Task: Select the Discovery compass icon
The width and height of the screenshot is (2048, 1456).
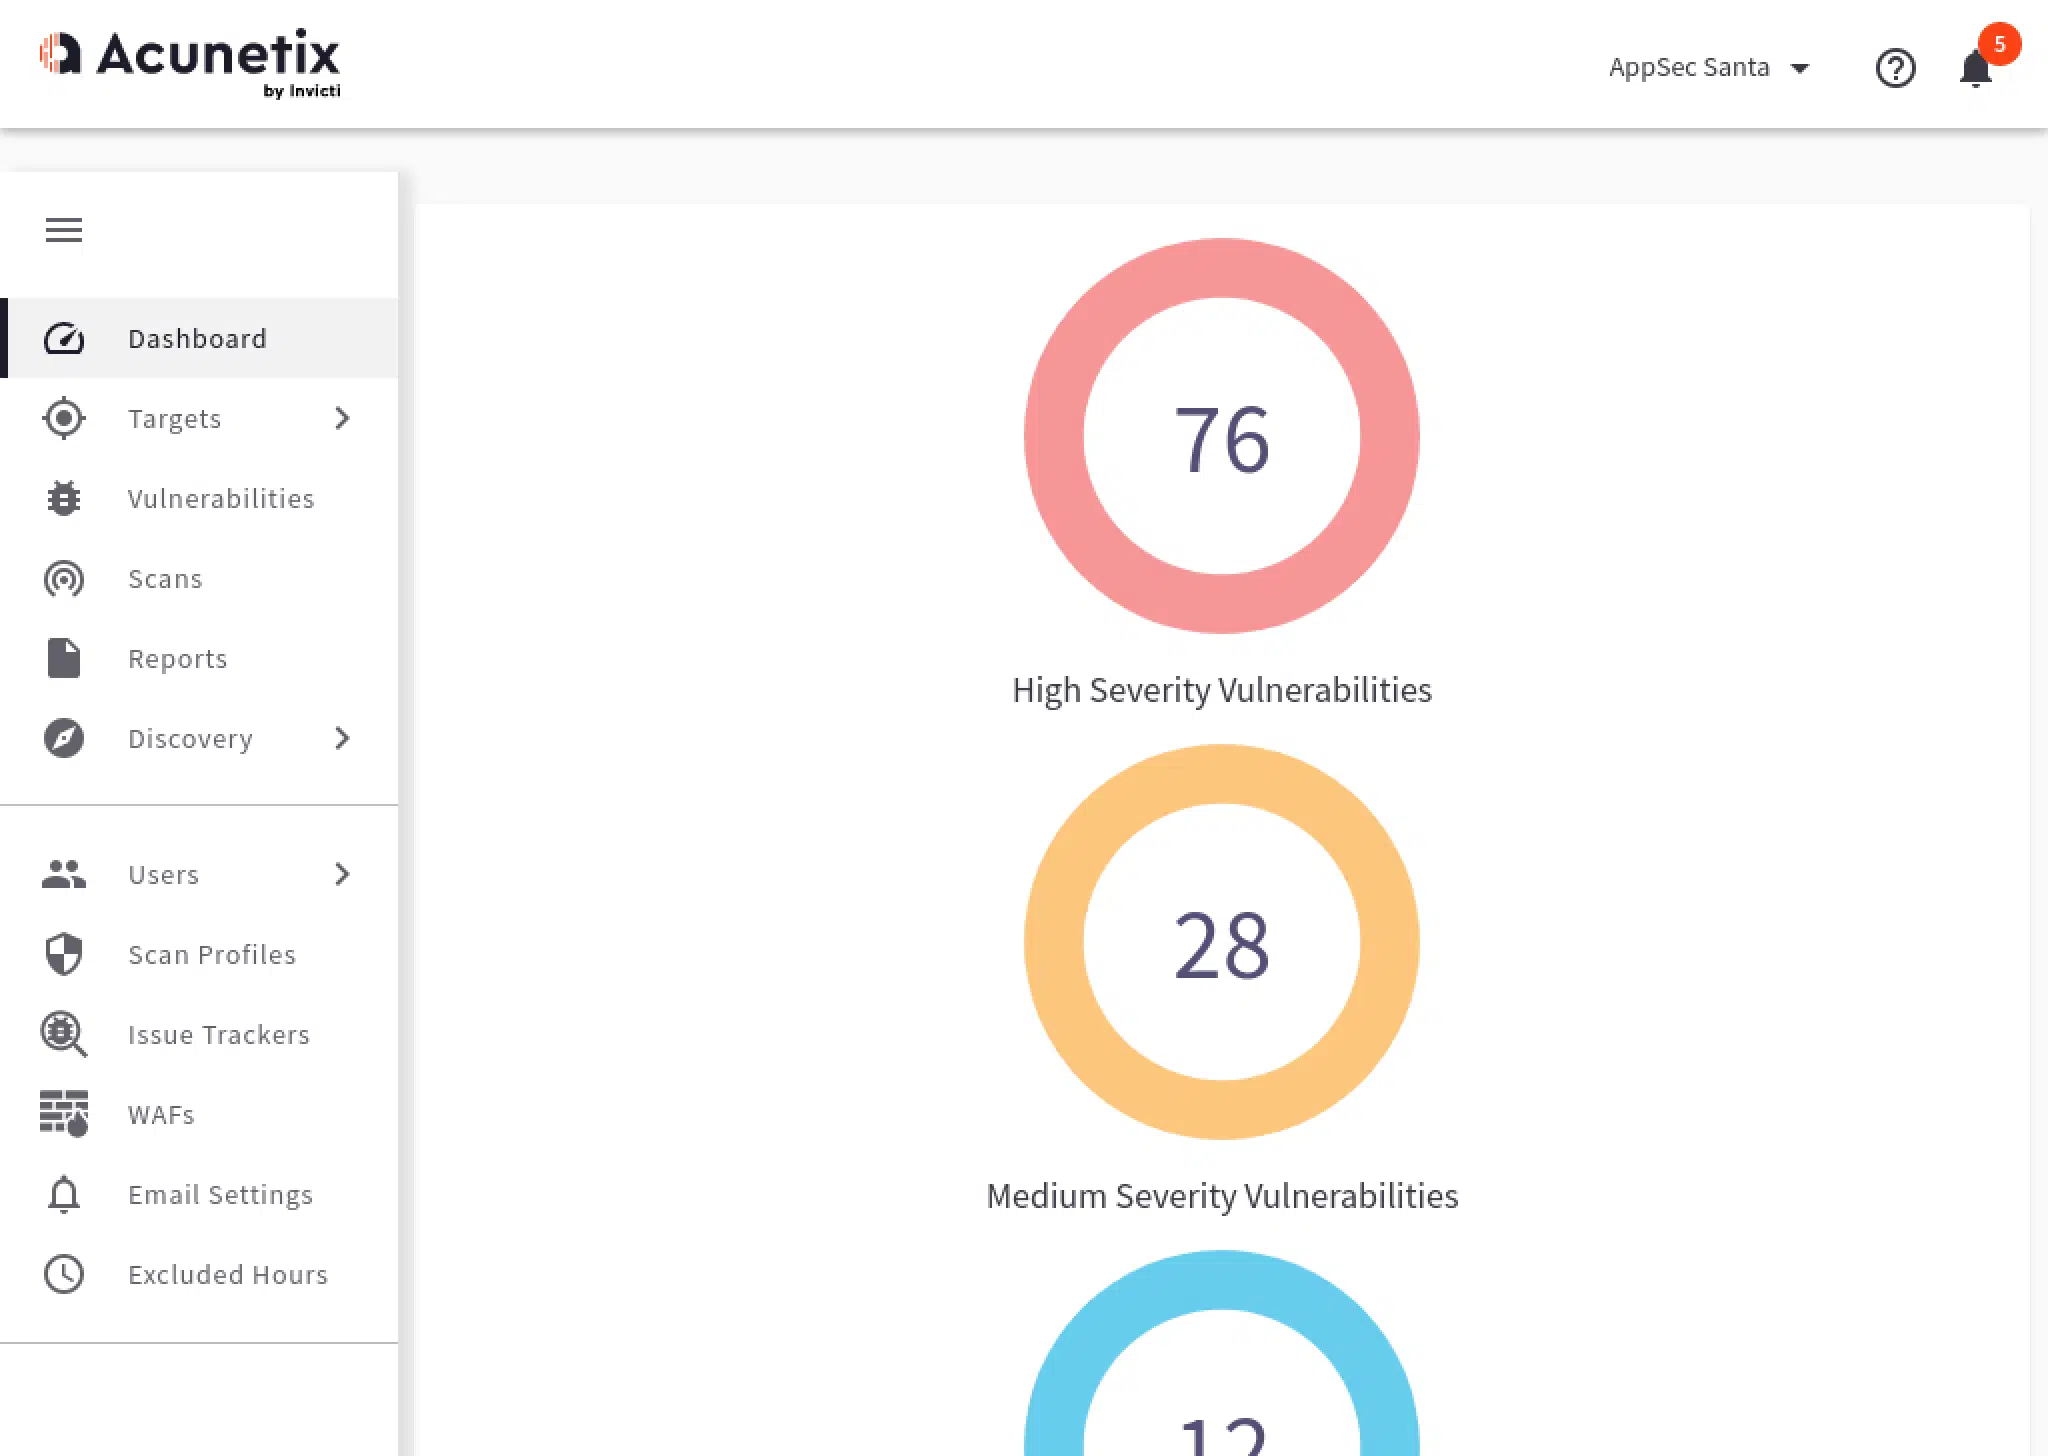Action: click(64, 738)
